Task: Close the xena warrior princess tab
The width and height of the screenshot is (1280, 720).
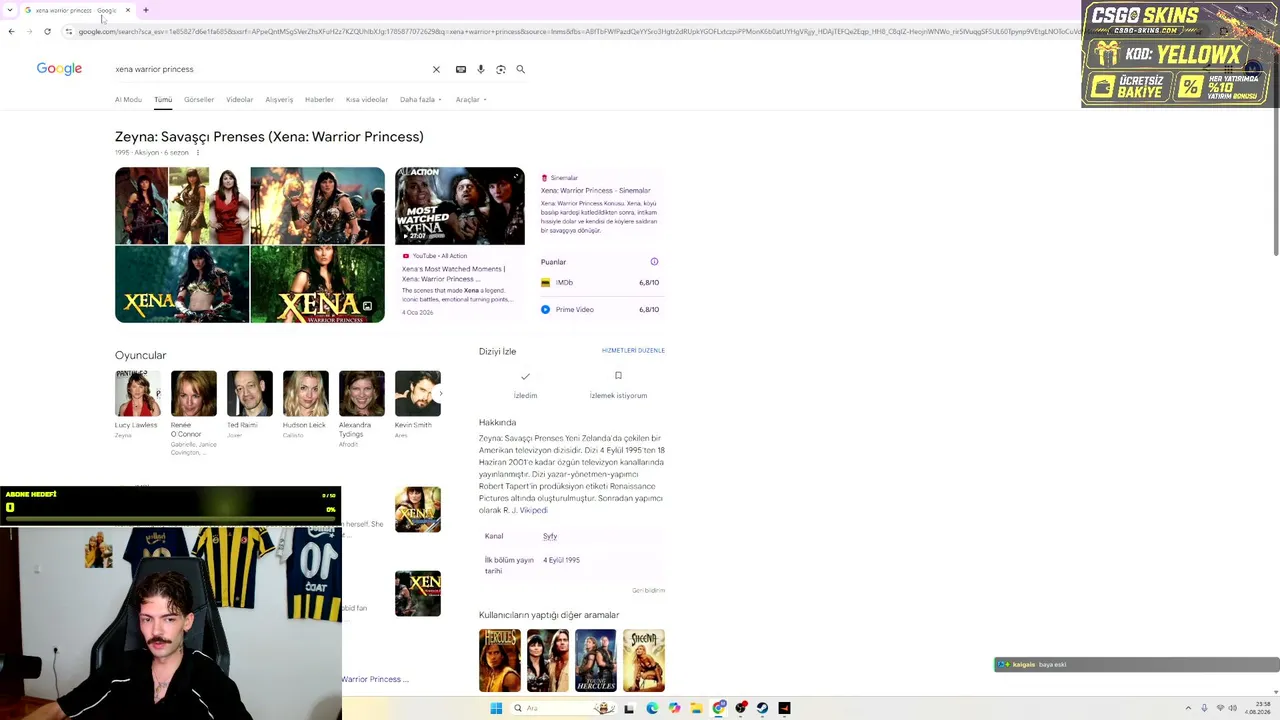Action: pyautogui.click(x=128, y=10)
